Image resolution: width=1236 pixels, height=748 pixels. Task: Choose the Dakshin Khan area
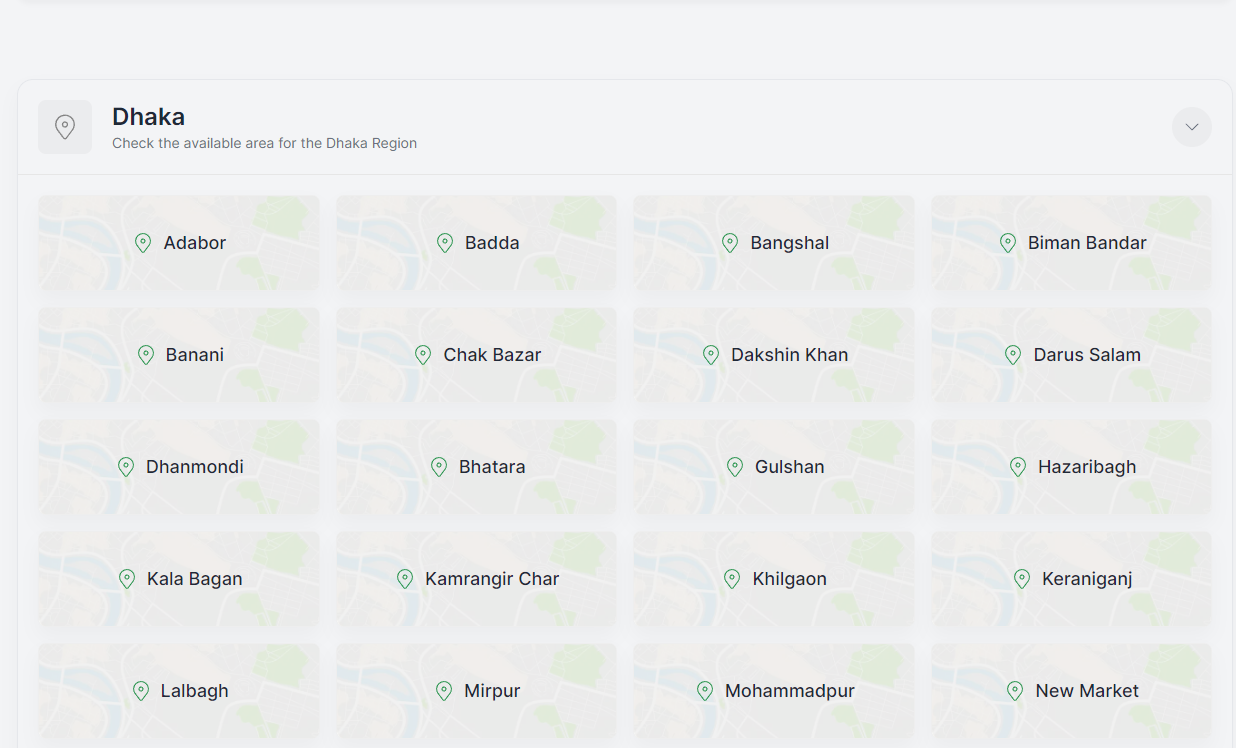pos(773,355)
